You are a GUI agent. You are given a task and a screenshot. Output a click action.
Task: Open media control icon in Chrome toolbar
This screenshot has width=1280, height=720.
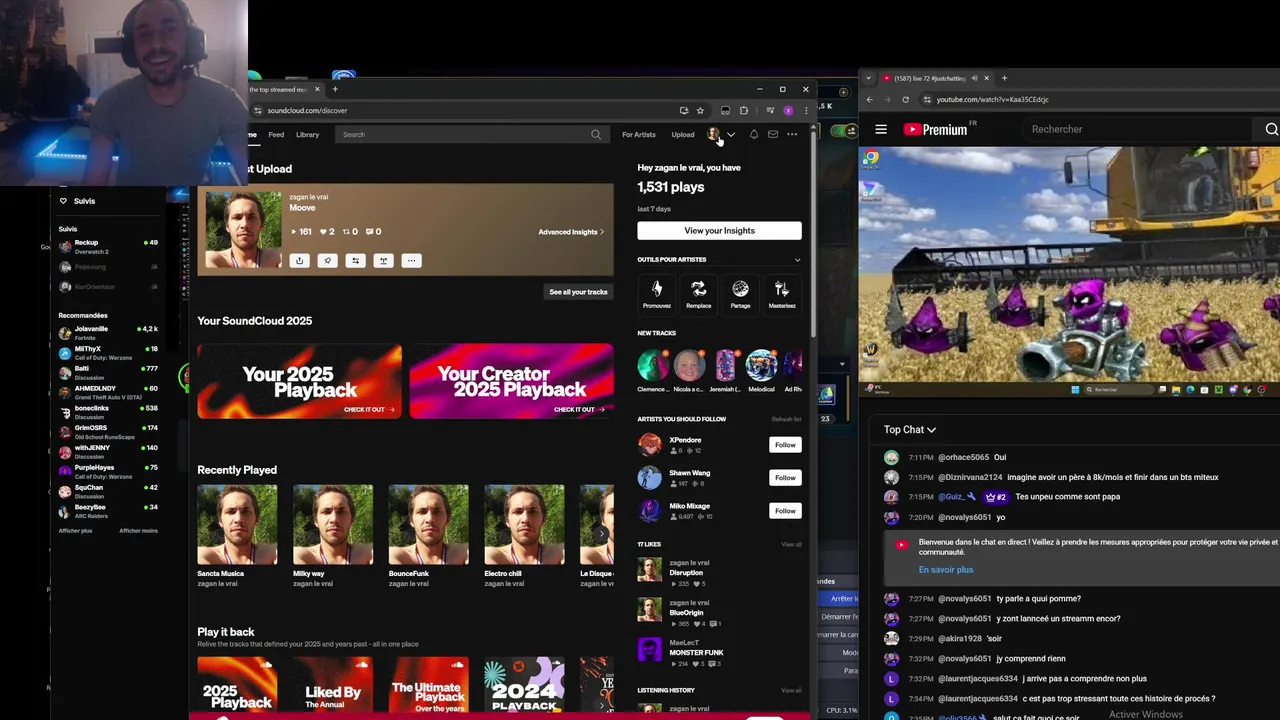point(770,110)
